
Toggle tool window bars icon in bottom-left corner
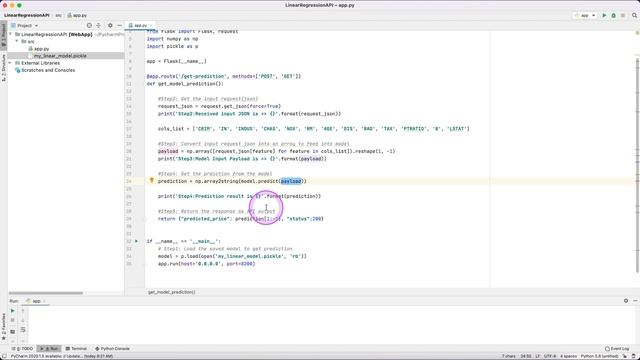(x=4, y=356)
